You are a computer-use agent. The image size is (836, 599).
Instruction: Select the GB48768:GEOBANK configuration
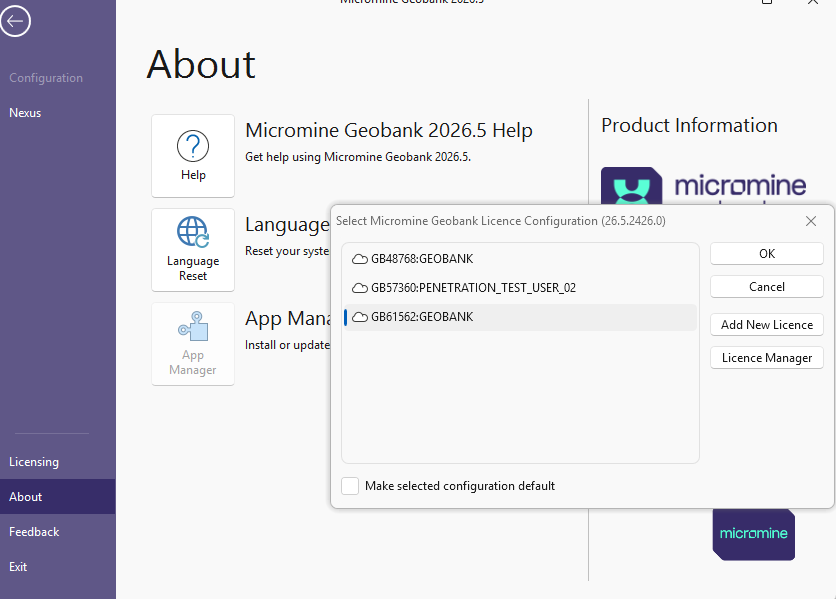point(520,259)
